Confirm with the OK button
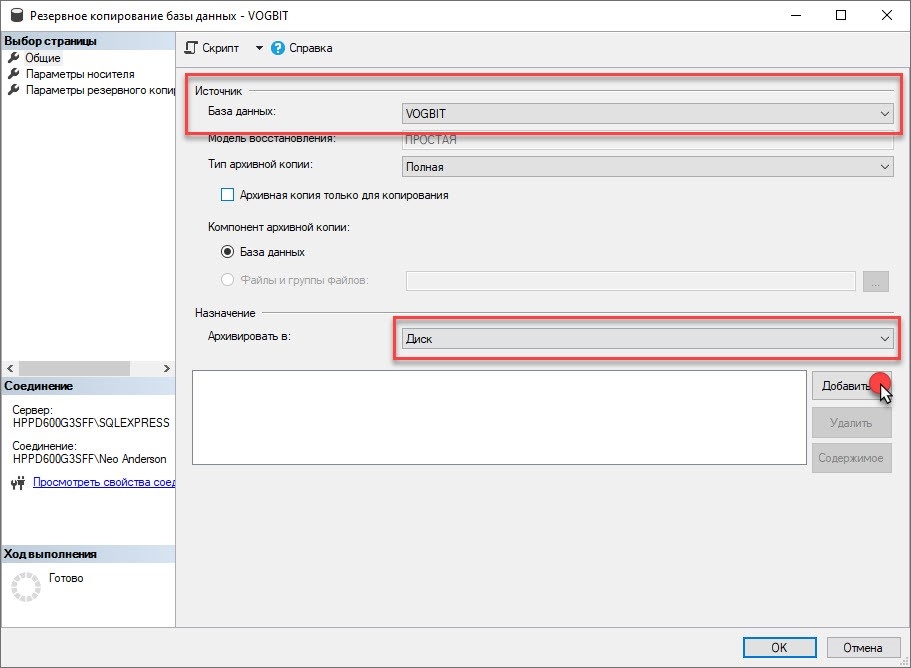 (779, 647)
